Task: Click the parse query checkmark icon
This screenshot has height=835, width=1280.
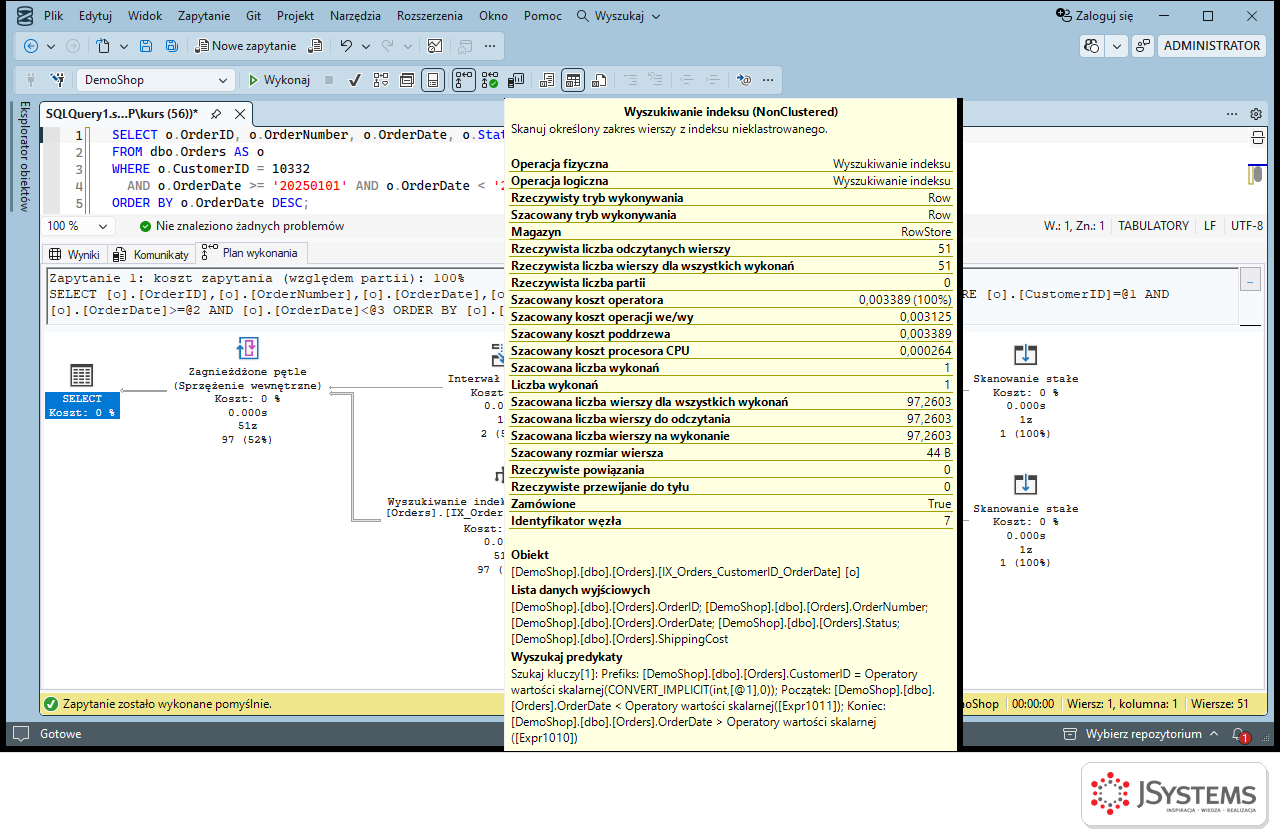Action: 355,80
